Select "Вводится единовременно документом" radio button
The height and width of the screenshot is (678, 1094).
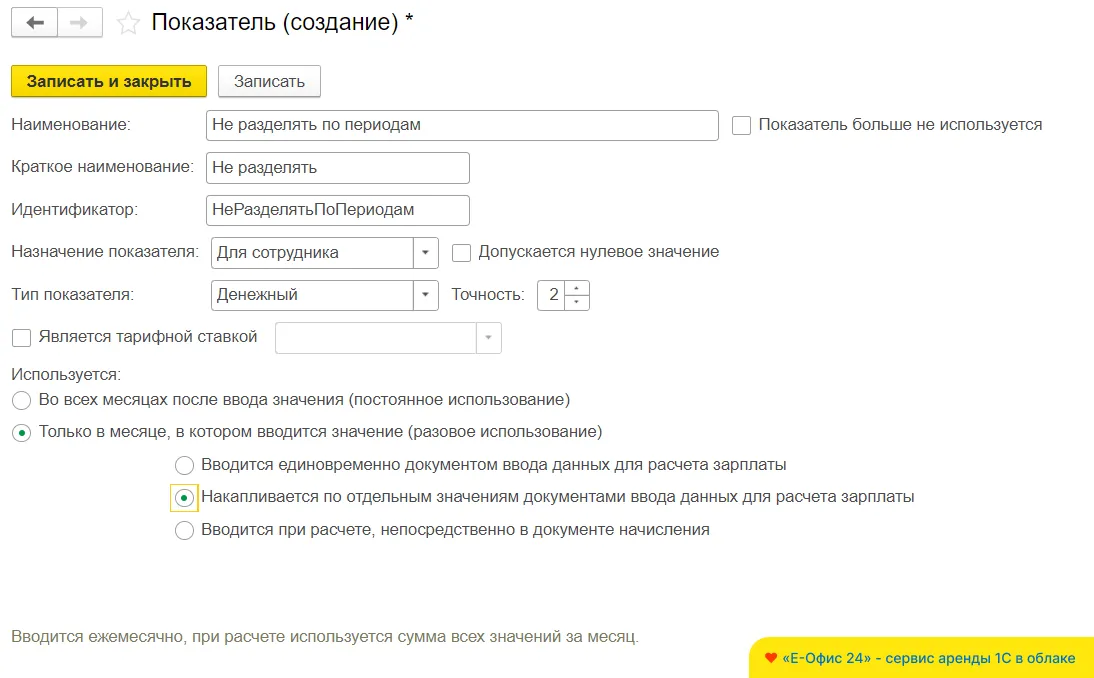click(184, 465)
